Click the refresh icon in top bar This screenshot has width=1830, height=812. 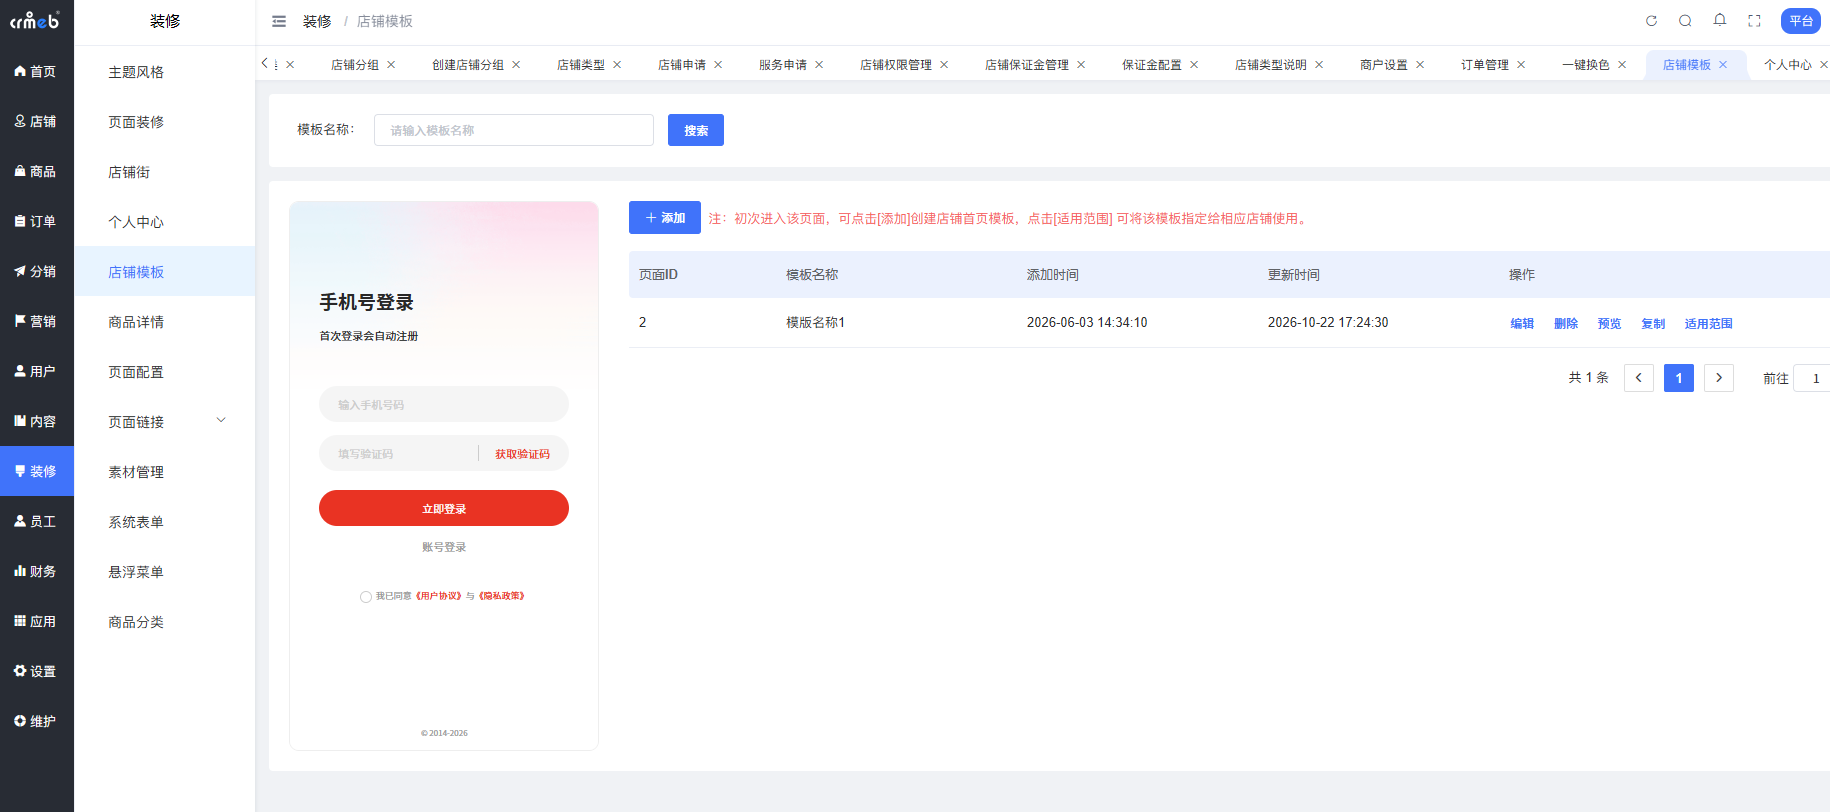click(1651, 21)
